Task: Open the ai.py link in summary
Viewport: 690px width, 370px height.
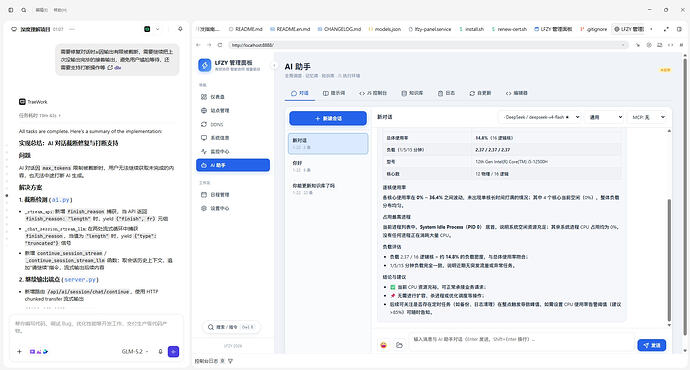Action: pos(60,200)
